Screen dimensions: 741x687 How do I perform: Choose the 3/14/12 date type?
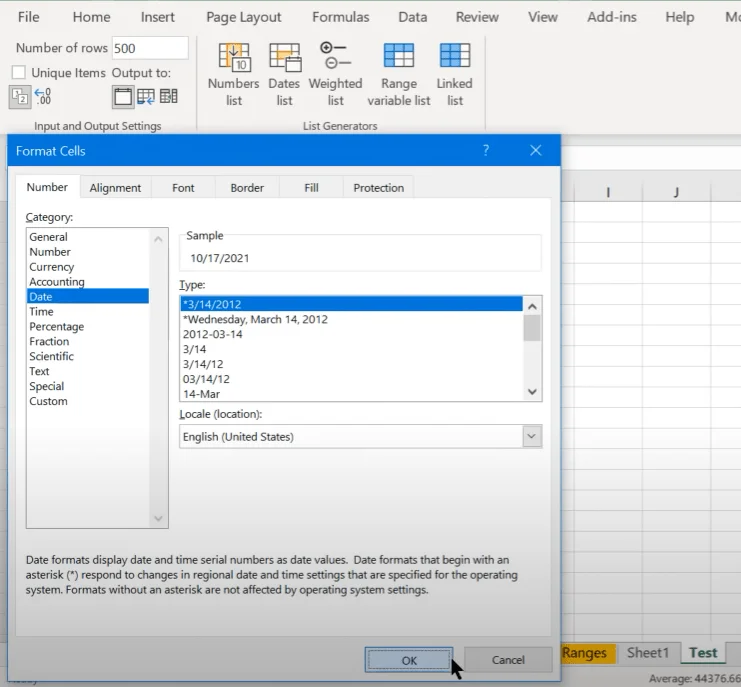click(352, 364)
